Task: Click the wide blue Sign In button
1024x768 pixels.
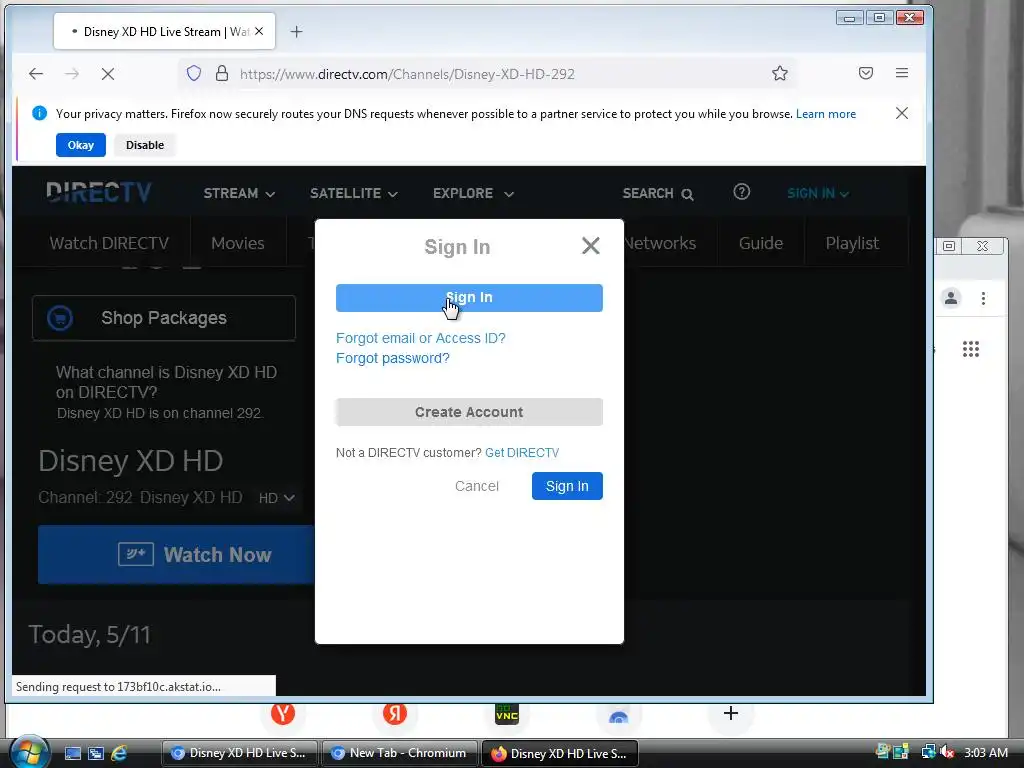Action: pyautogui.click(x=469, y=298)
